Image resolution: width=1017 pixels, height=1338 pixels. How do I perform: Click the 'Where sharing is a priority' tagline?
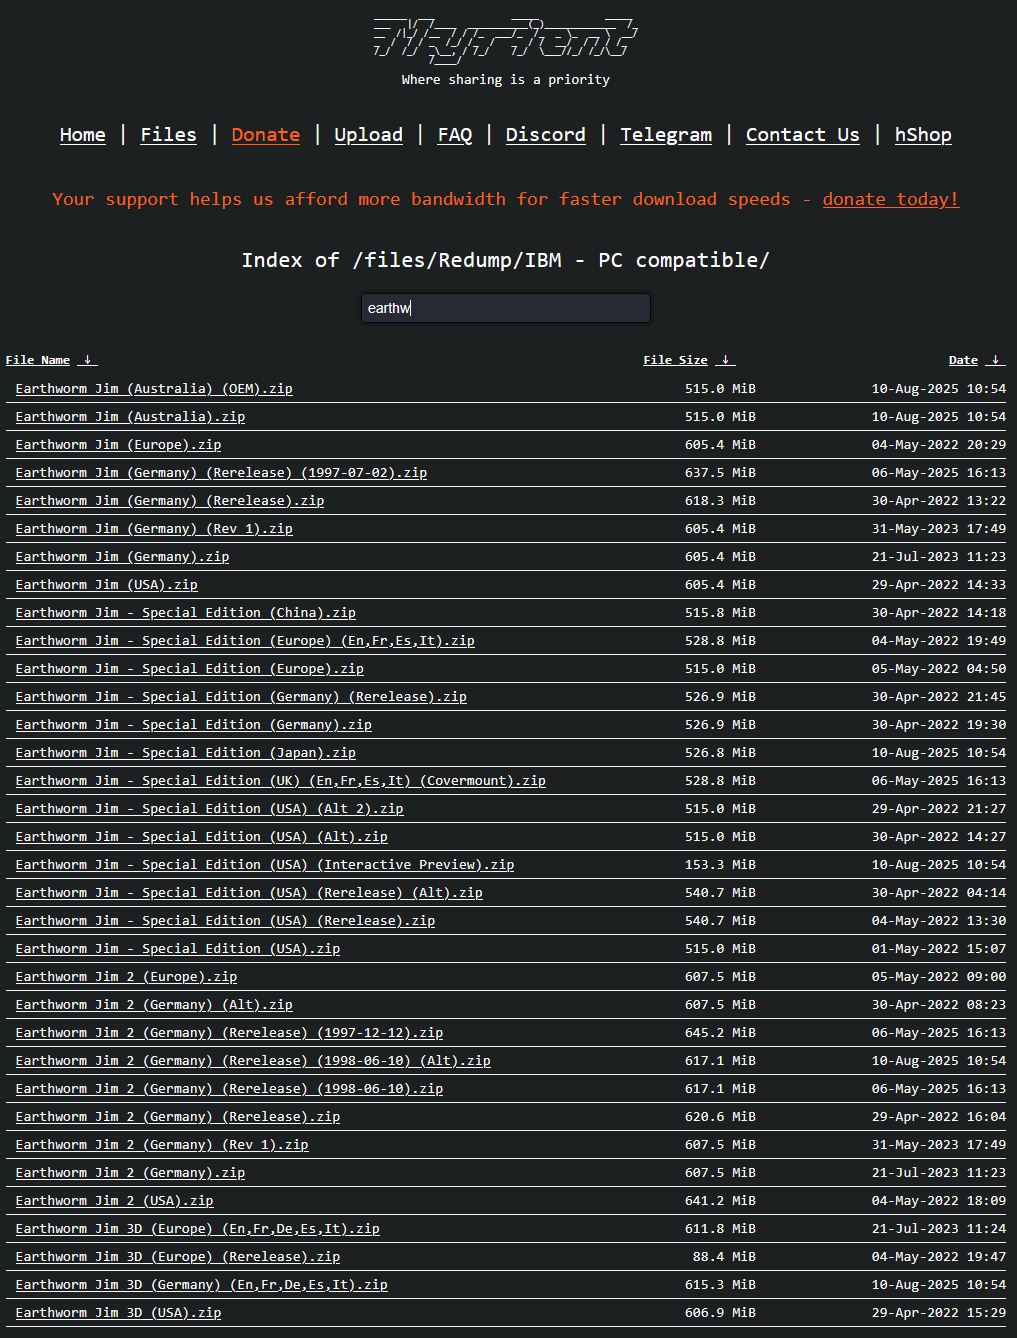505,80
